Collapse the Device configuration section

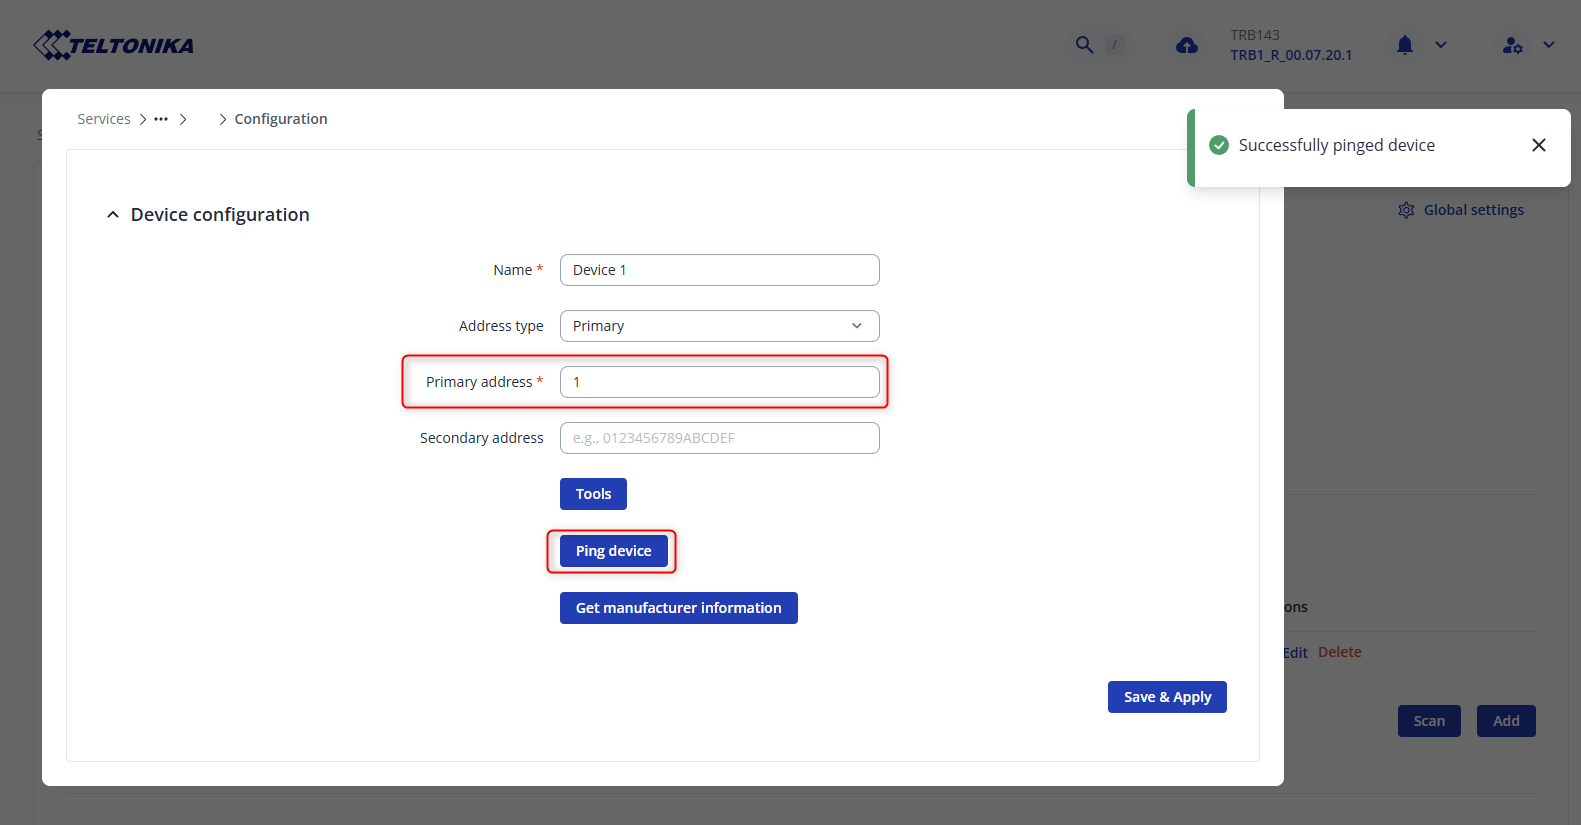[113, 215]
